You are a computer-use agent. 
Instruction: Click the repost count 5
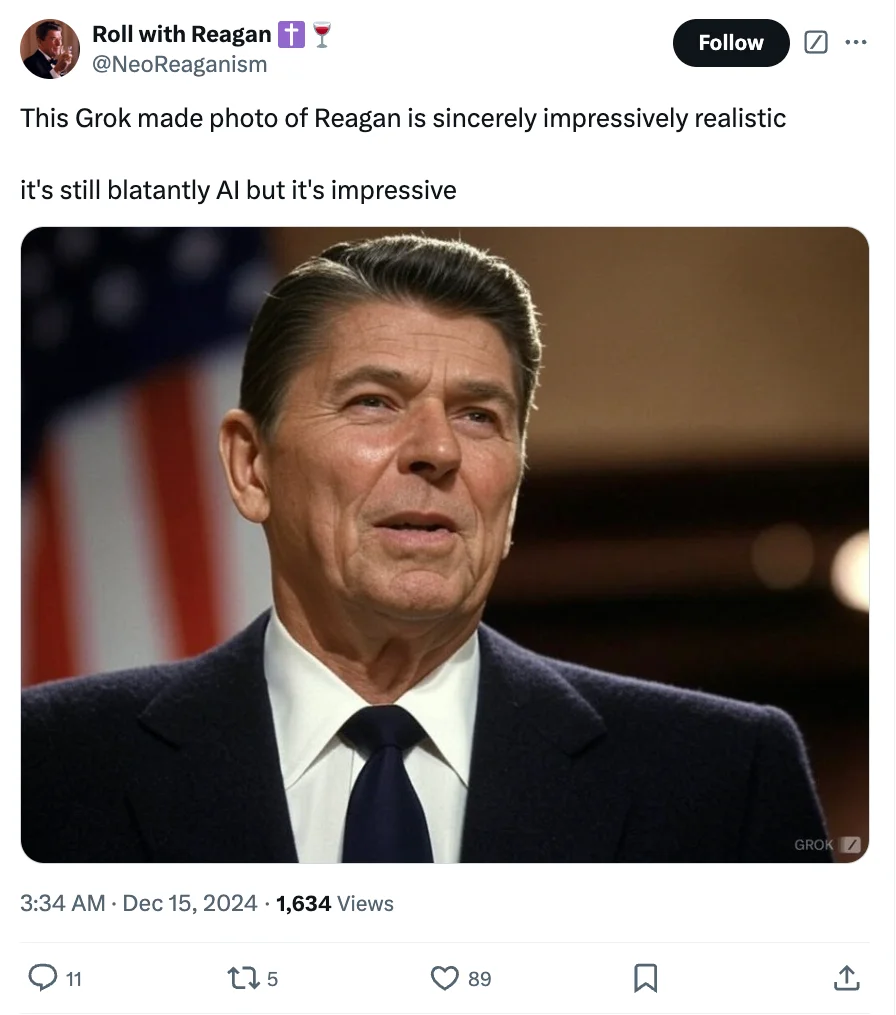pos(273,978)
